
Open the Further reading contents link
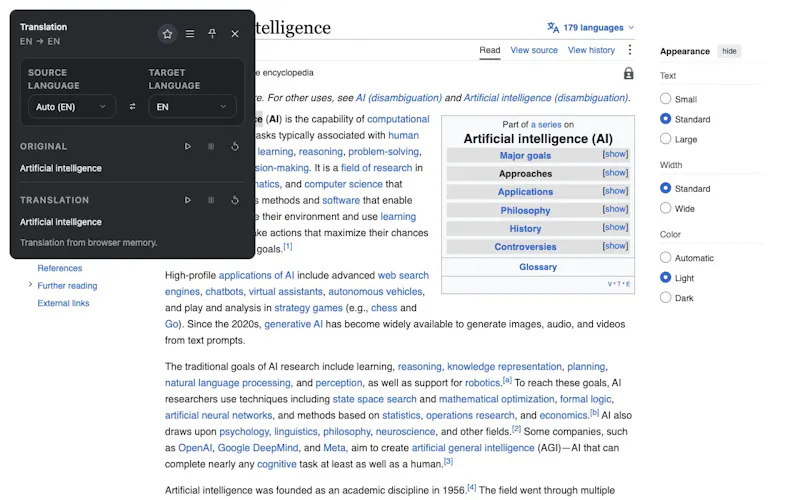tap(67, 286)
